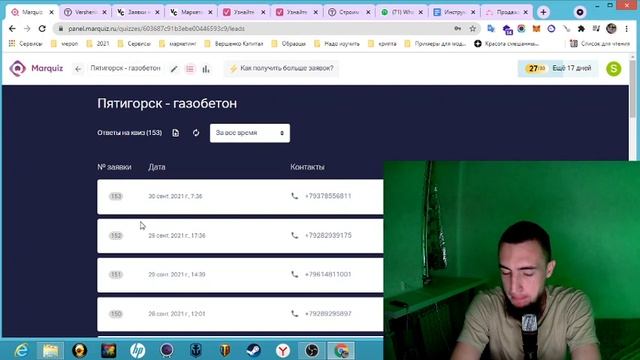640x360 pixels.
Task: Open the green S user avatar
Action: click(613, 69)
